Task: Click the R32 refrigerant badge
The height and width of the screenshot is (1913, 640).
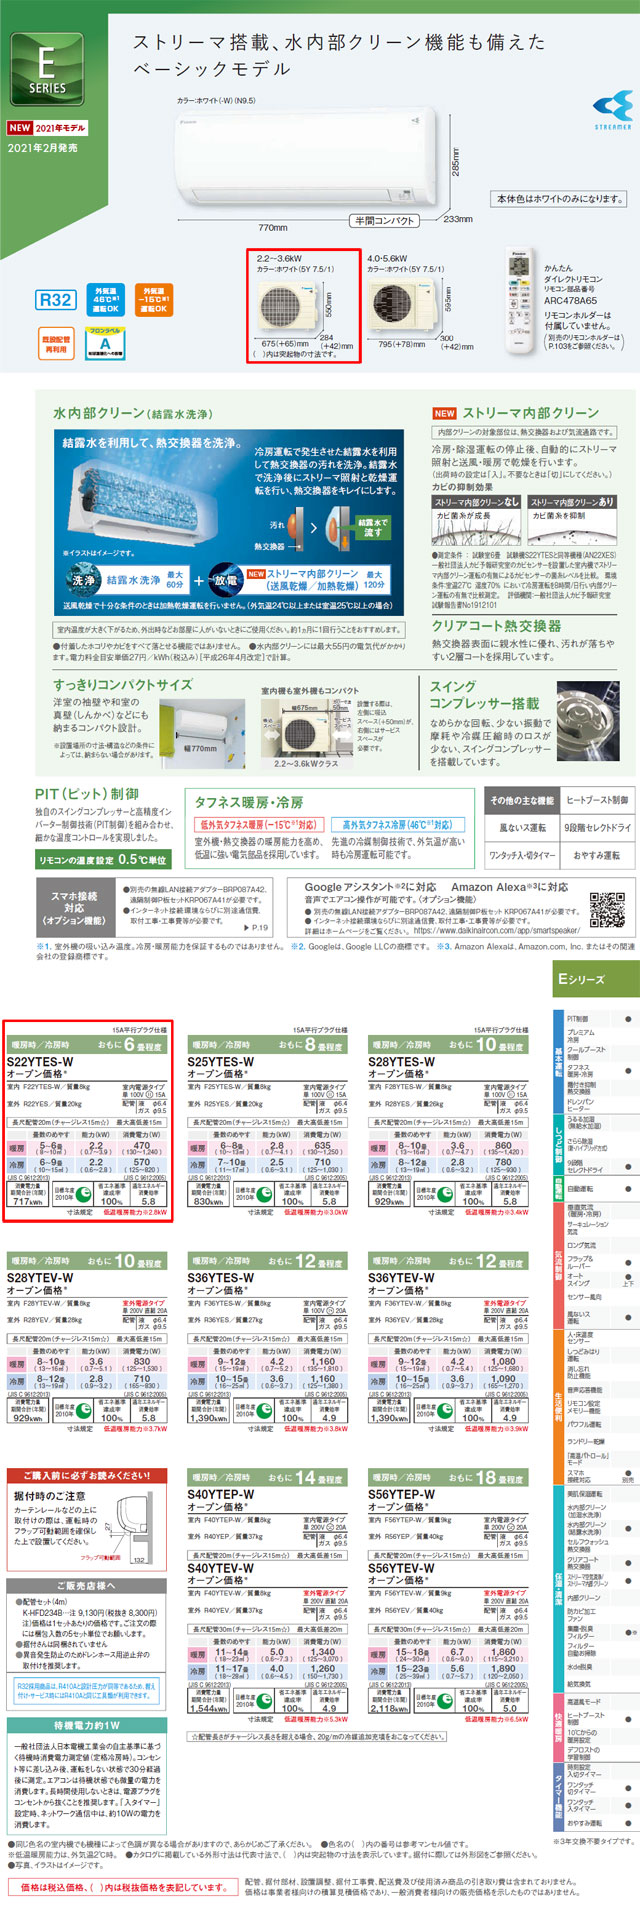Action: click(55, 300)
